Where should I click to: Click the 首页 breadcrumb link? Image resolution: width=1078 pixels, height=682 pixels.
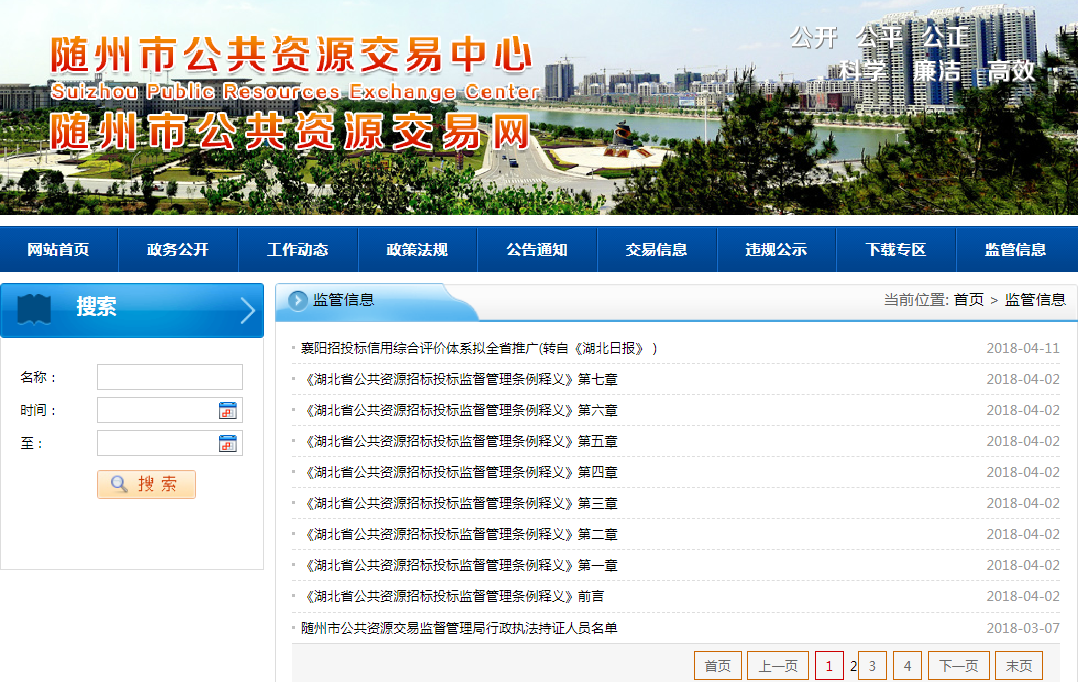pos(968,300)
